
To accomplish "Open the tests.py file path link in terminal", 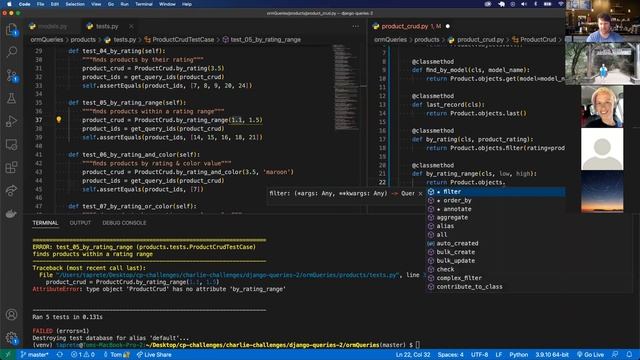I will (226, 275).
